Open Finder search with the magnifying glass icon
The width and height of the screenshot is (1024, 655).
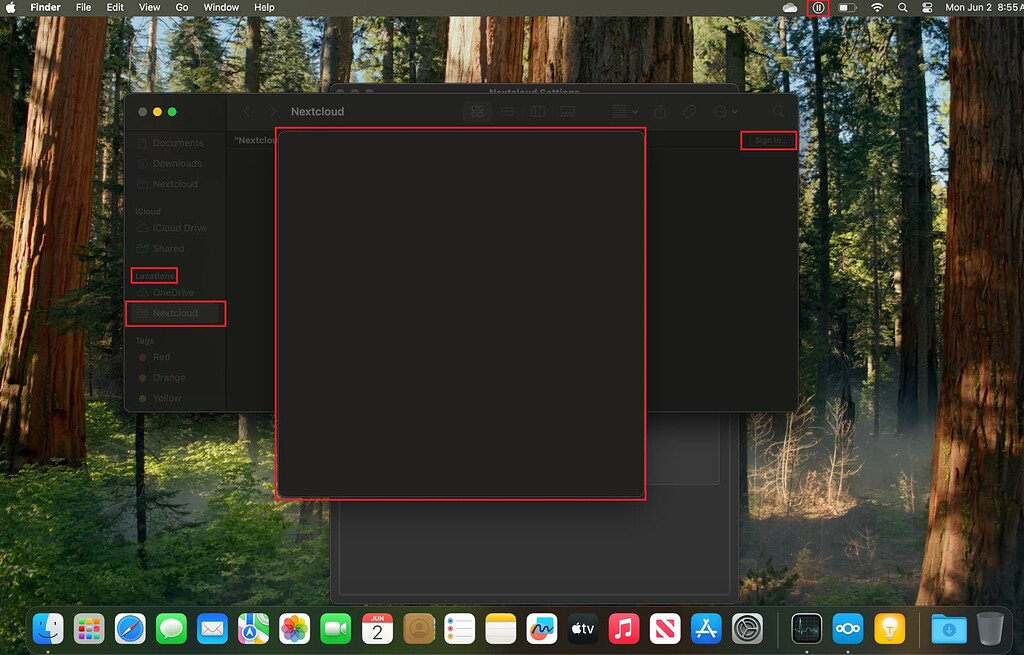point(778,111)
